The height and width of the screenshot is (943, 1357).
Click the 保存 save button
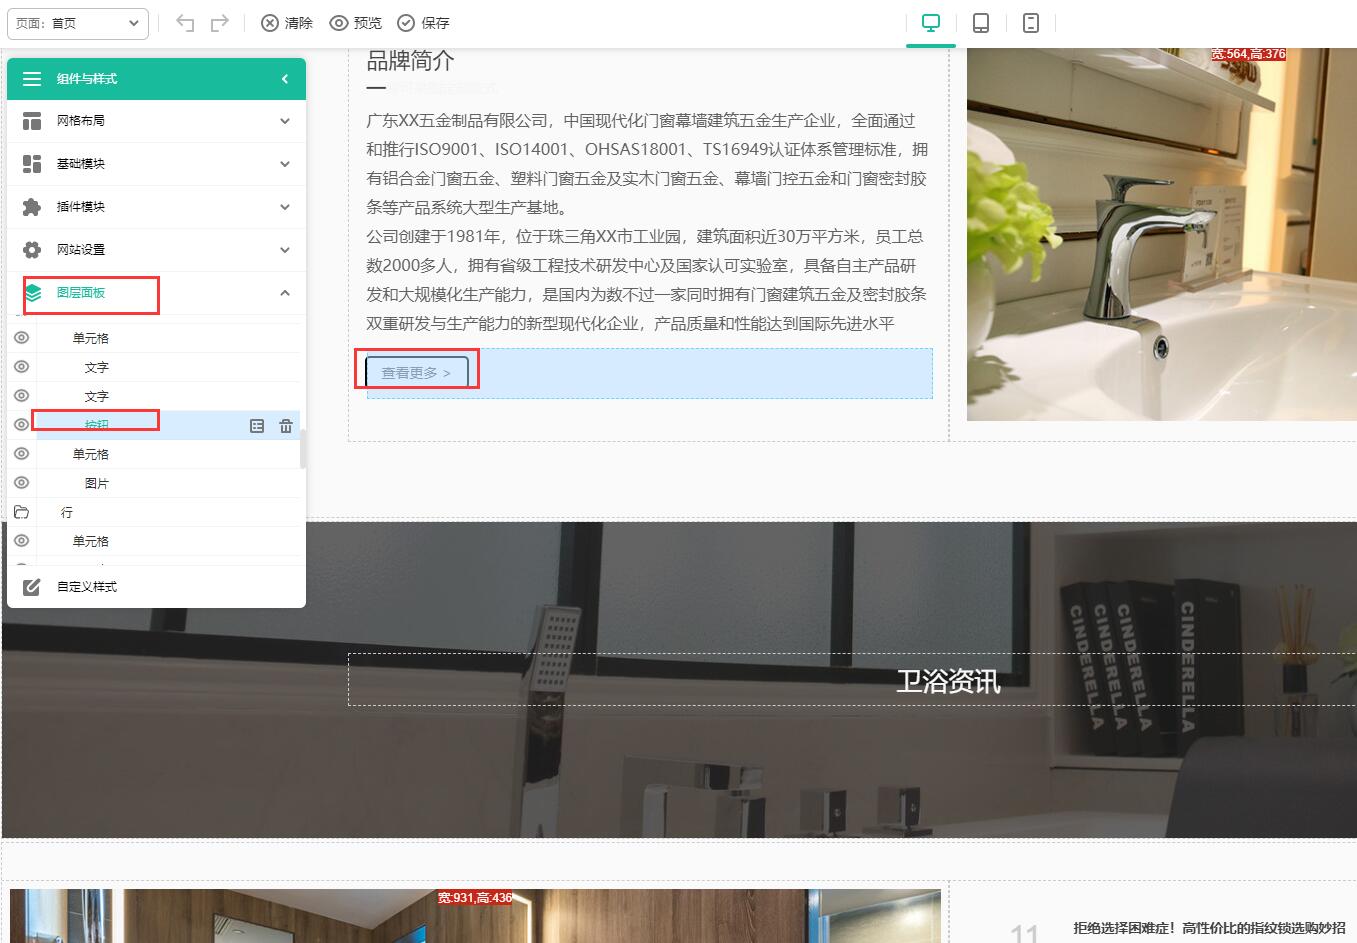[424, 23]
